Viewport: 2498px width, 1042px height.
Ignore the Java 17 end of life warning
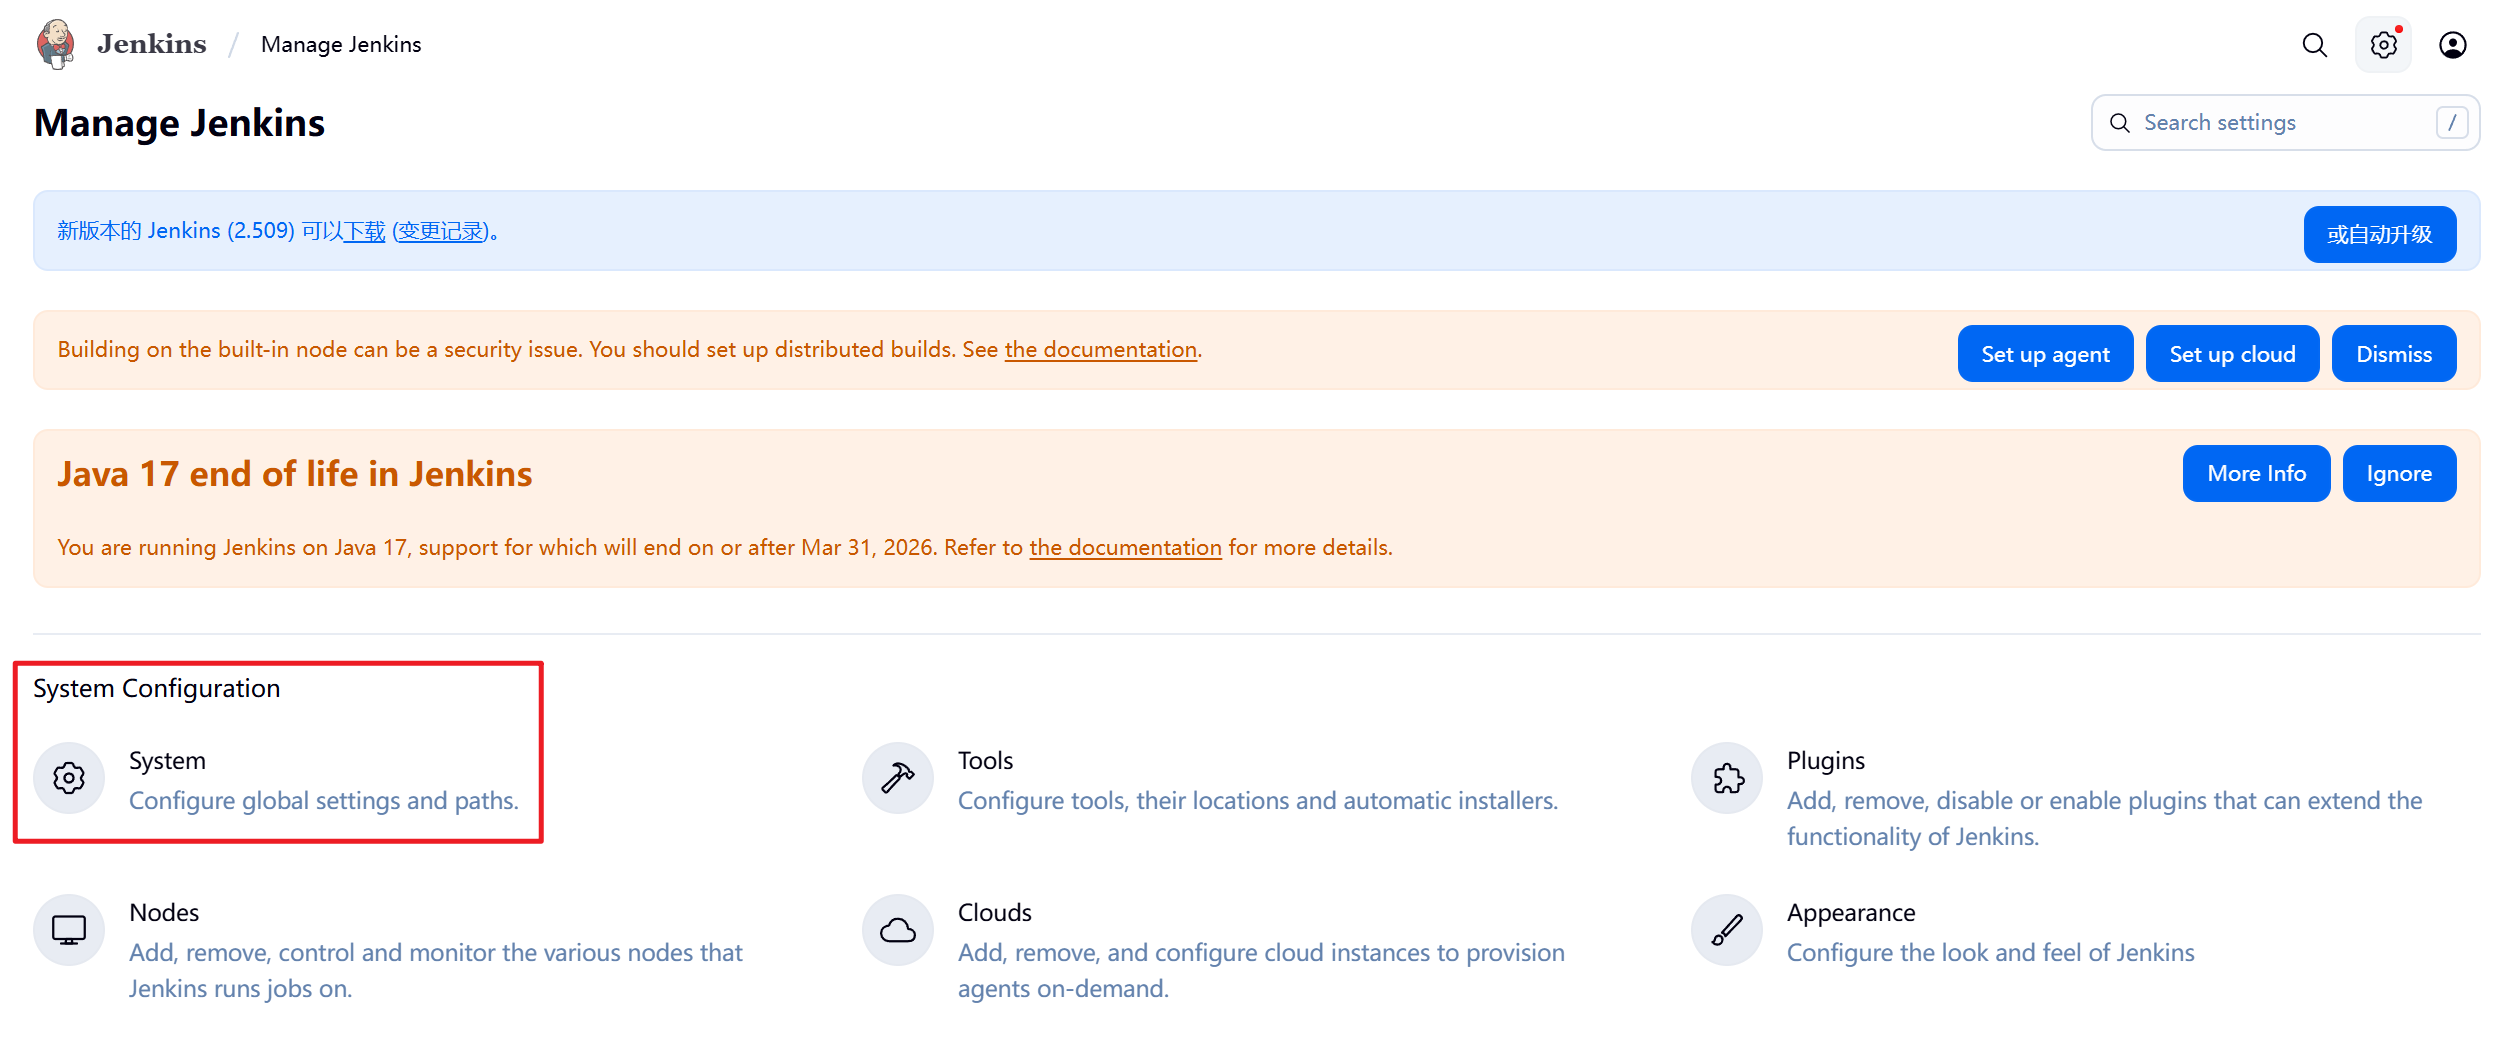2398,474
